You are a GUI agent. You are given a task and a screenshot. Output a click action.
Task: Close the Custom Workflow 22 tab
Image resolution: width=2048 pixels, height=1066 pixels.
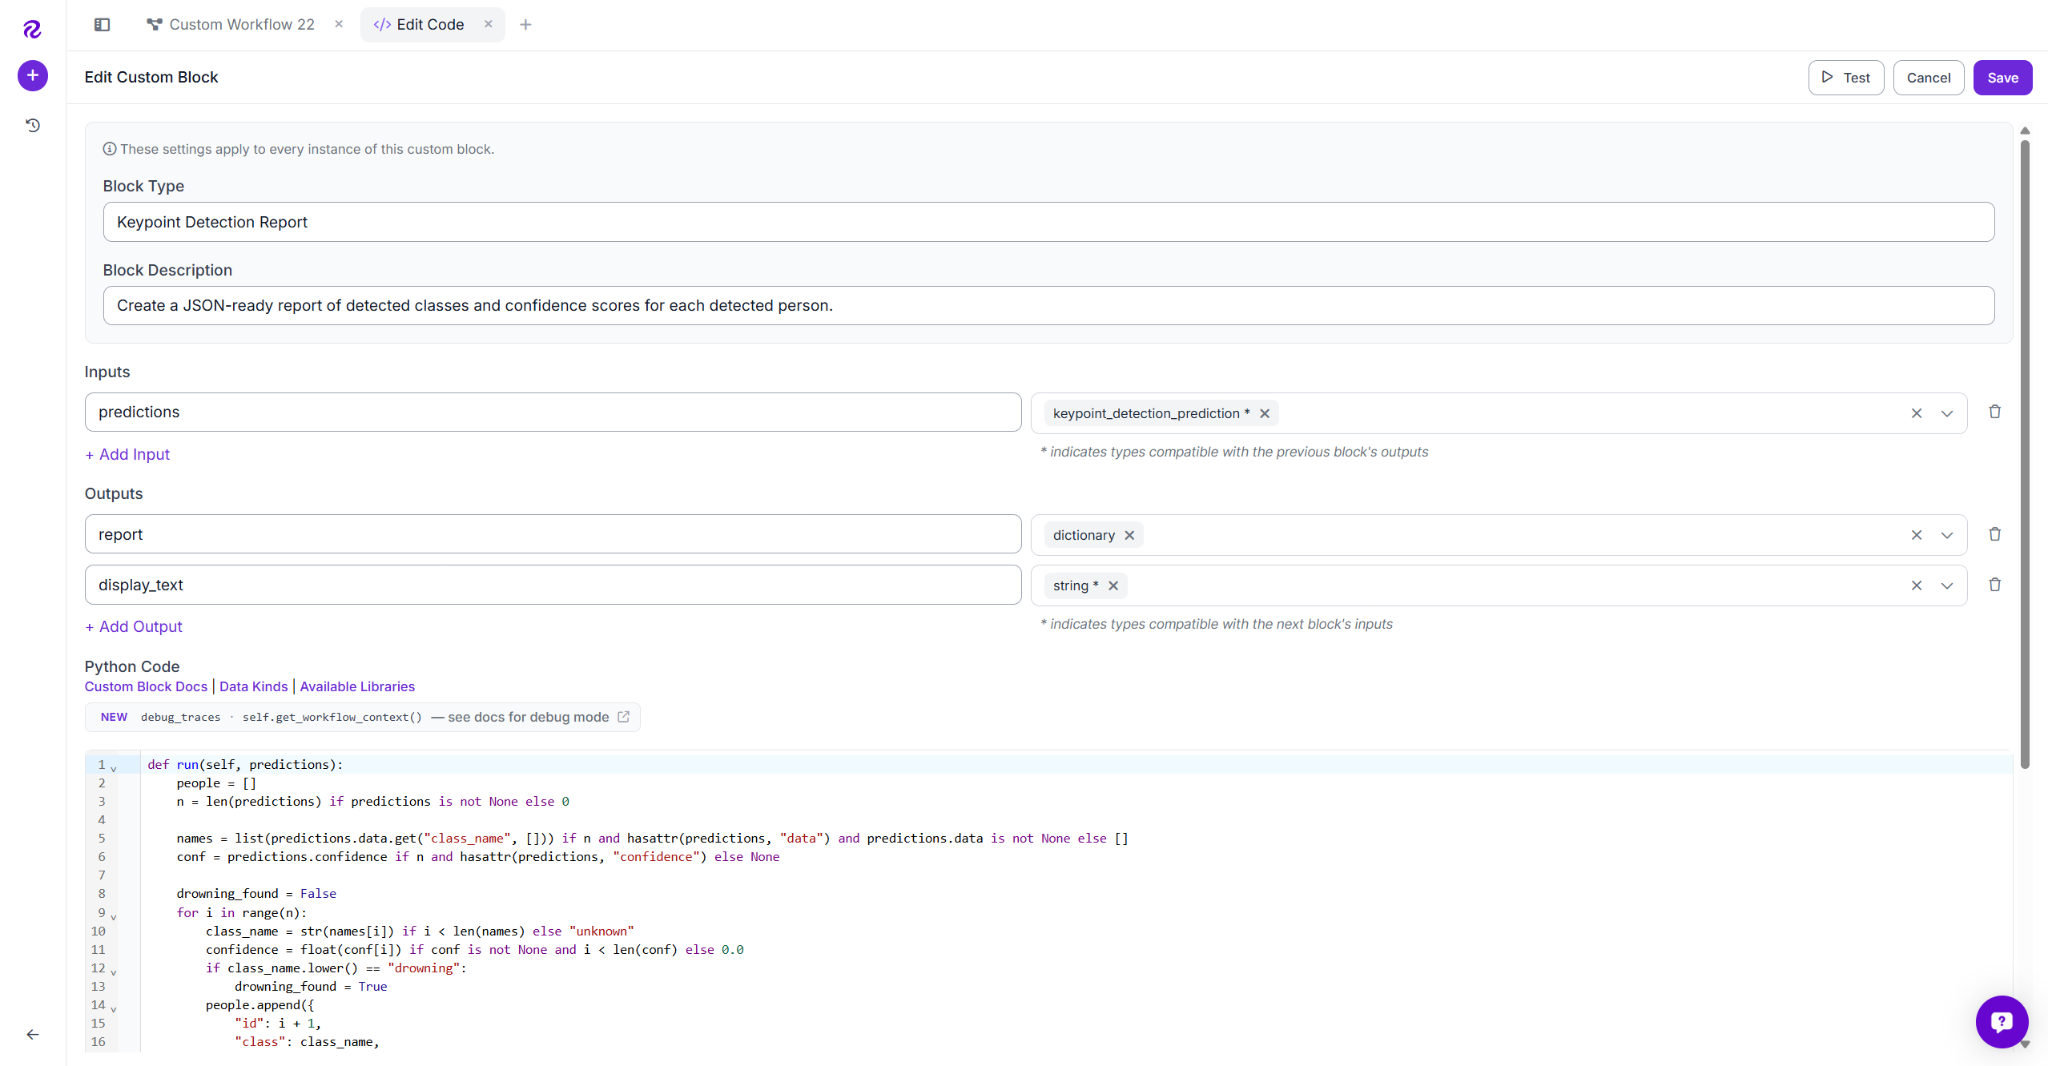[x=339, y=24]
